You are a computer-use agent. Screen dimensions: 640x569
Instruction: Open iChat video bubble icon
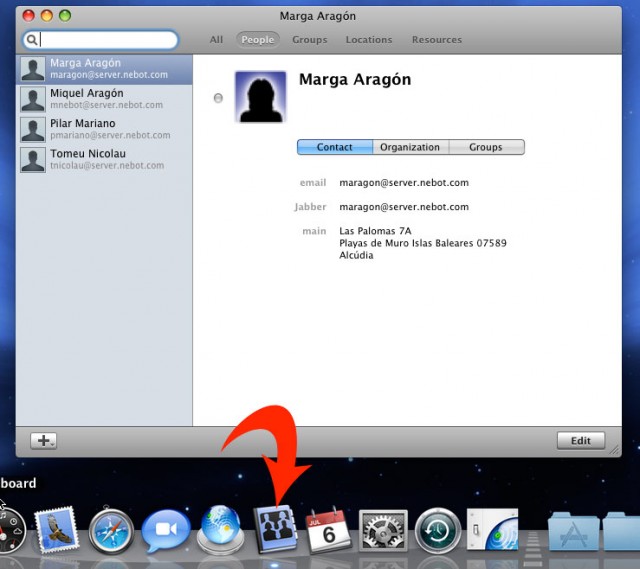[166, 531]
